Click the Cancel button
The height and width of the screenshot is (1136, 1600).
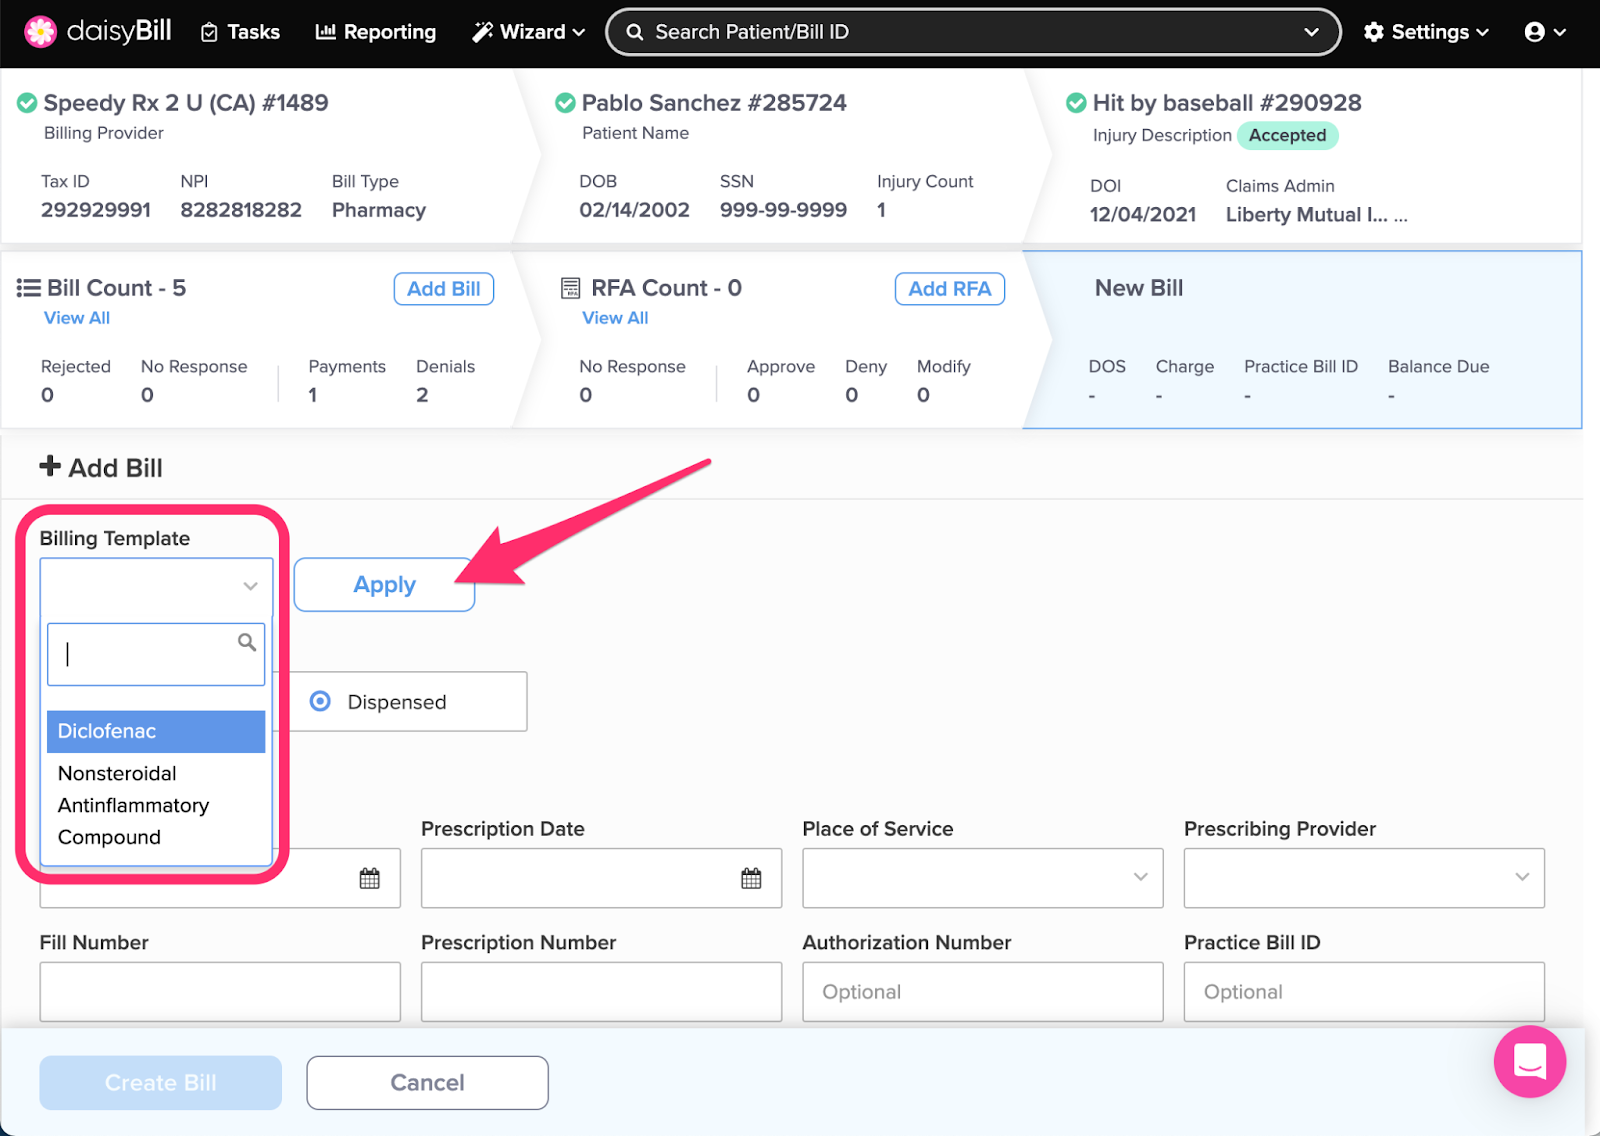427,1082
